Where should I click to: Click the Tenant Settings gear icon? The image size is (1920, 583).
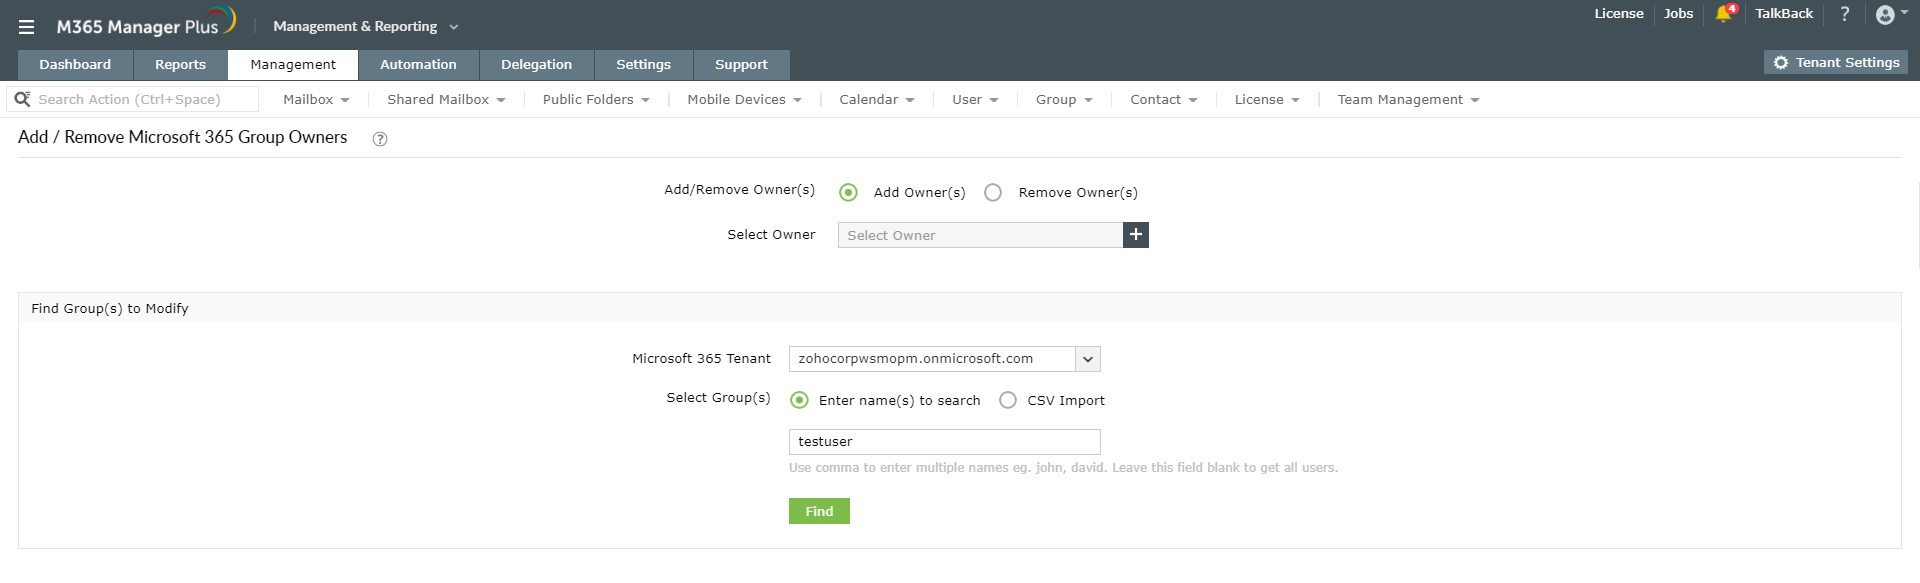1781,63
